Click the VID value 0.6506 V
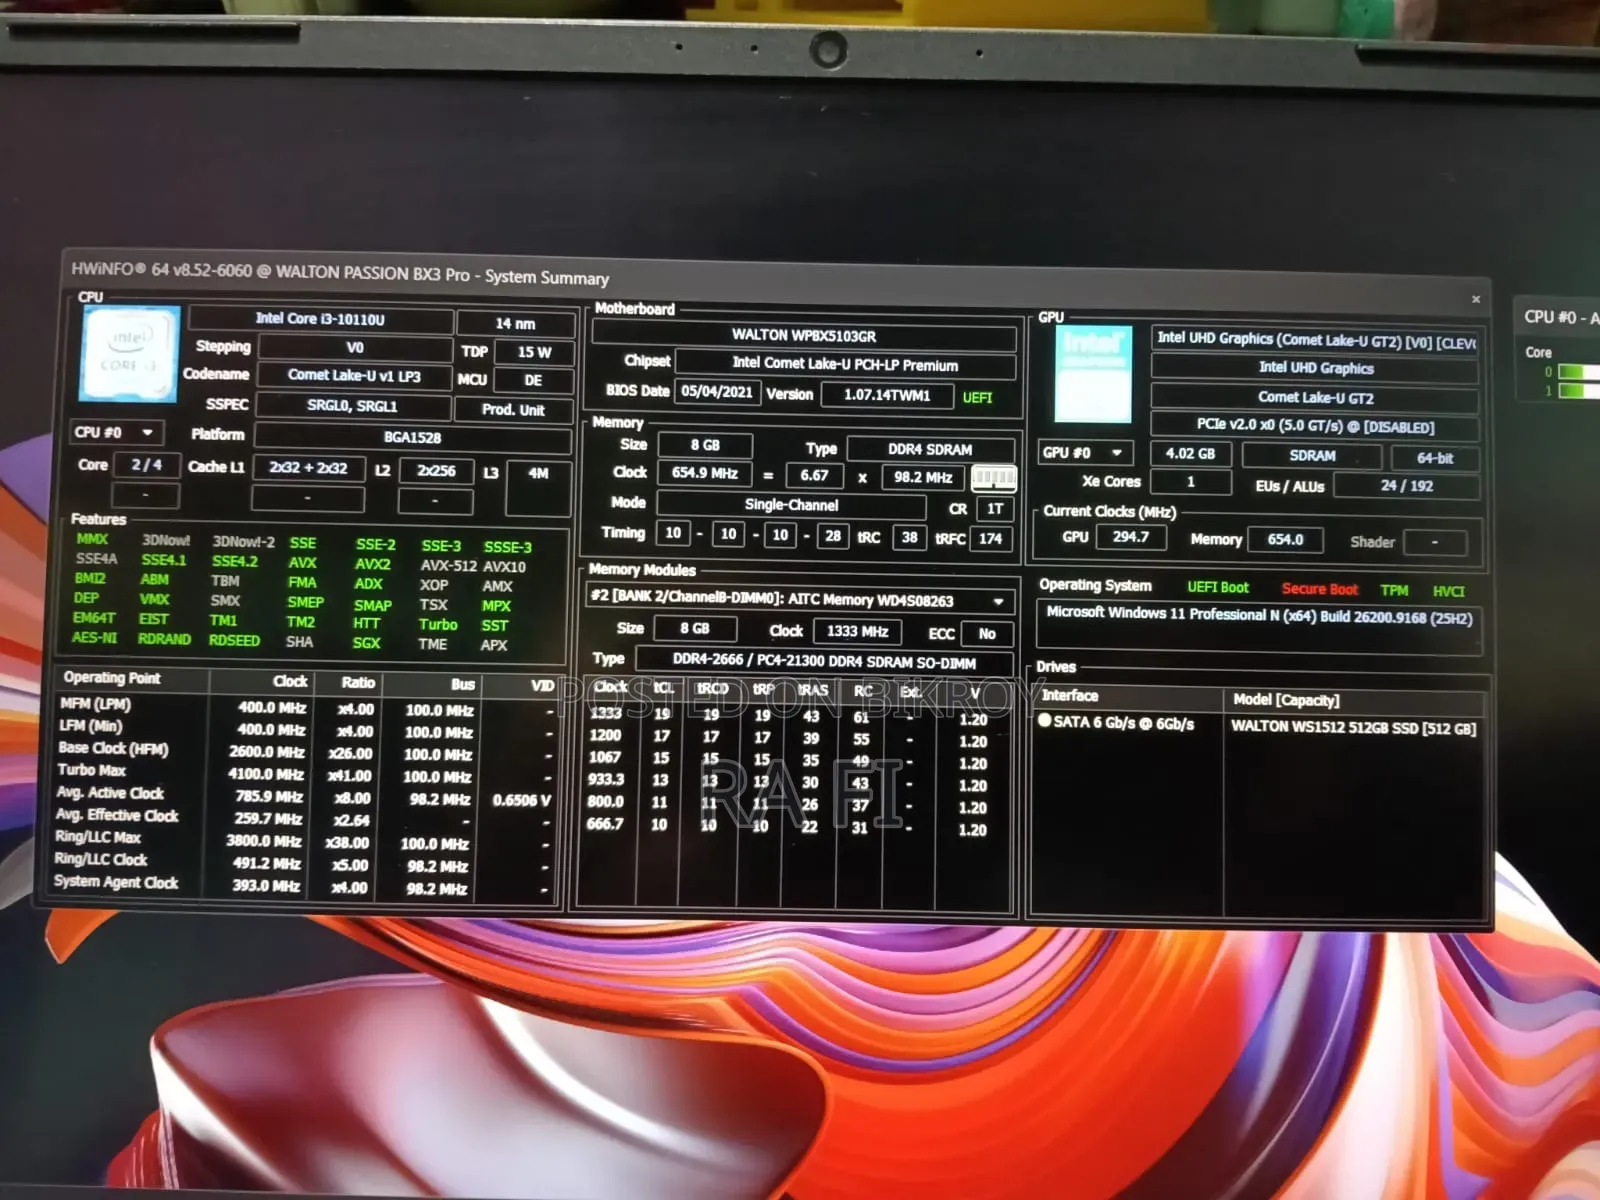The height and width of the screenshot is (1200, 1600). pyautogui.click(x=521, y=800)
